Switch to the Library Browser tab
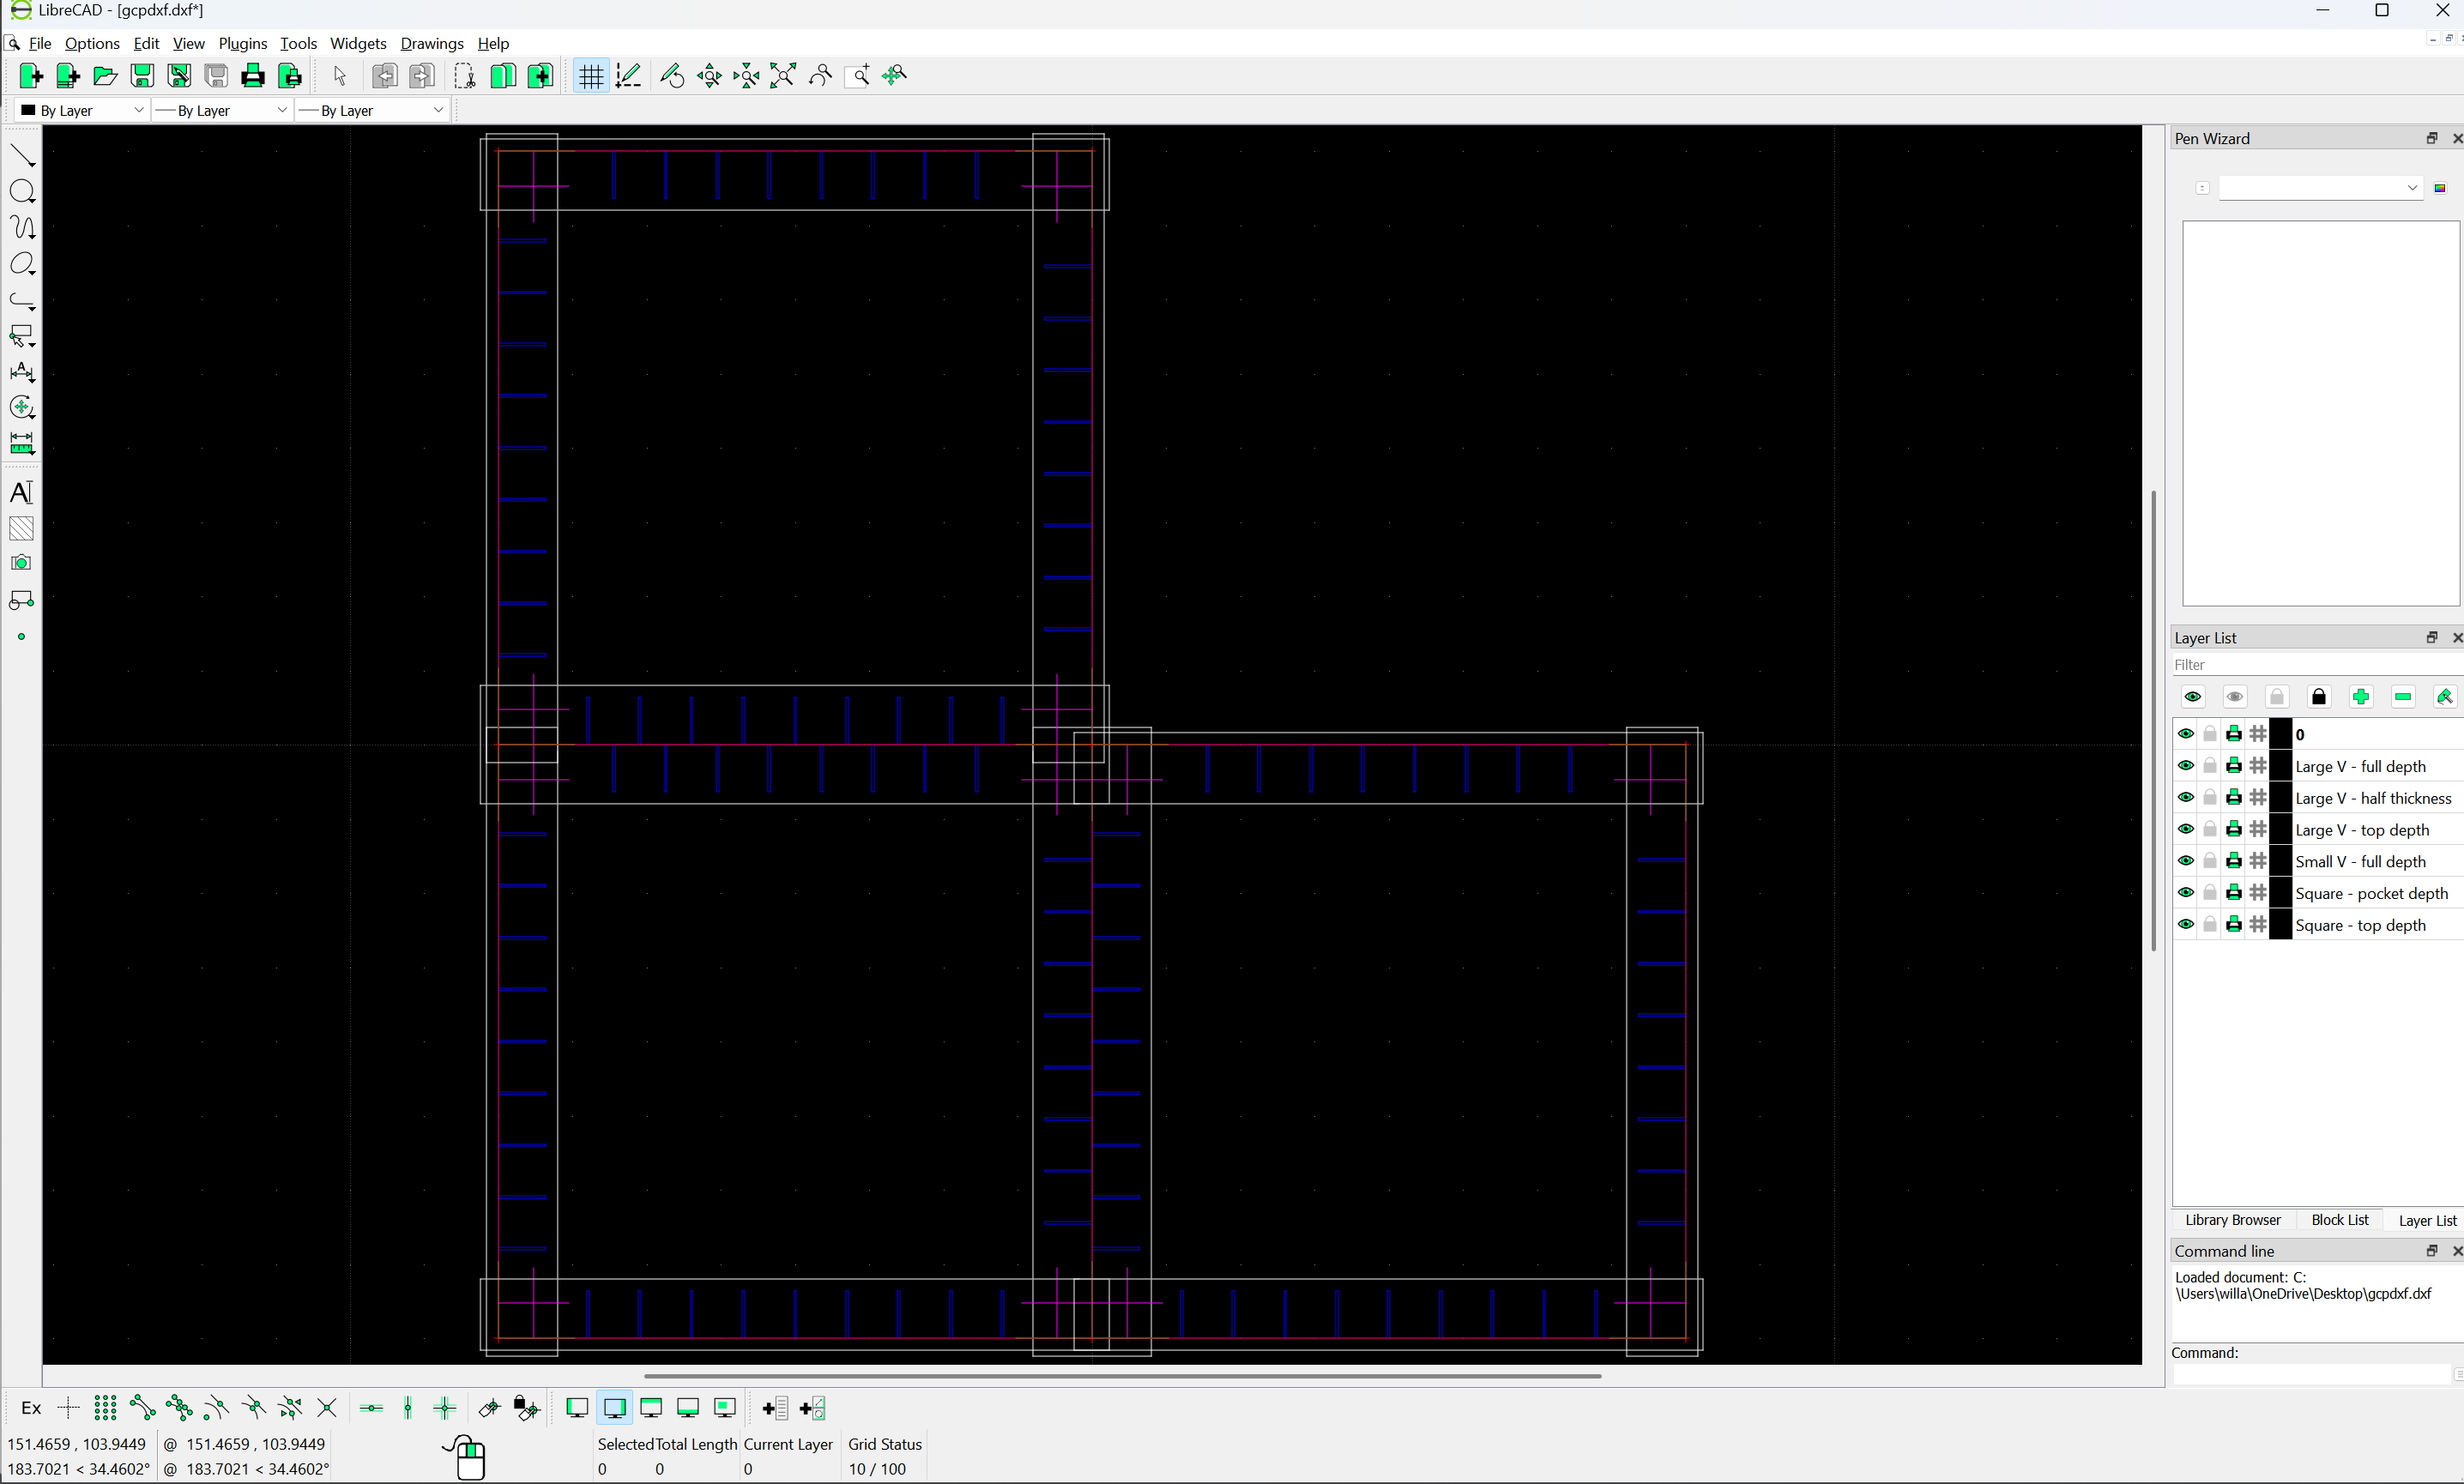This screenshot has height=1484, width=2464. [x=2233, y=1220]
